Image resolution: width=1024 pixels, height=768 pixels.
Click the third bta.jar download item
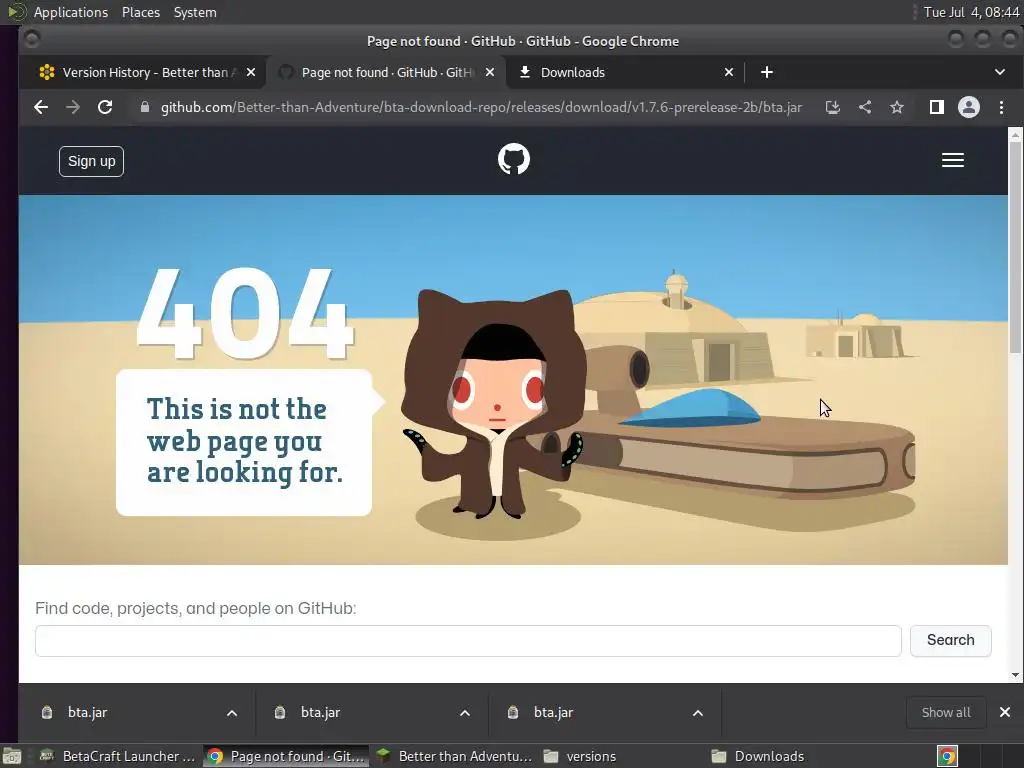click(588, 712)
